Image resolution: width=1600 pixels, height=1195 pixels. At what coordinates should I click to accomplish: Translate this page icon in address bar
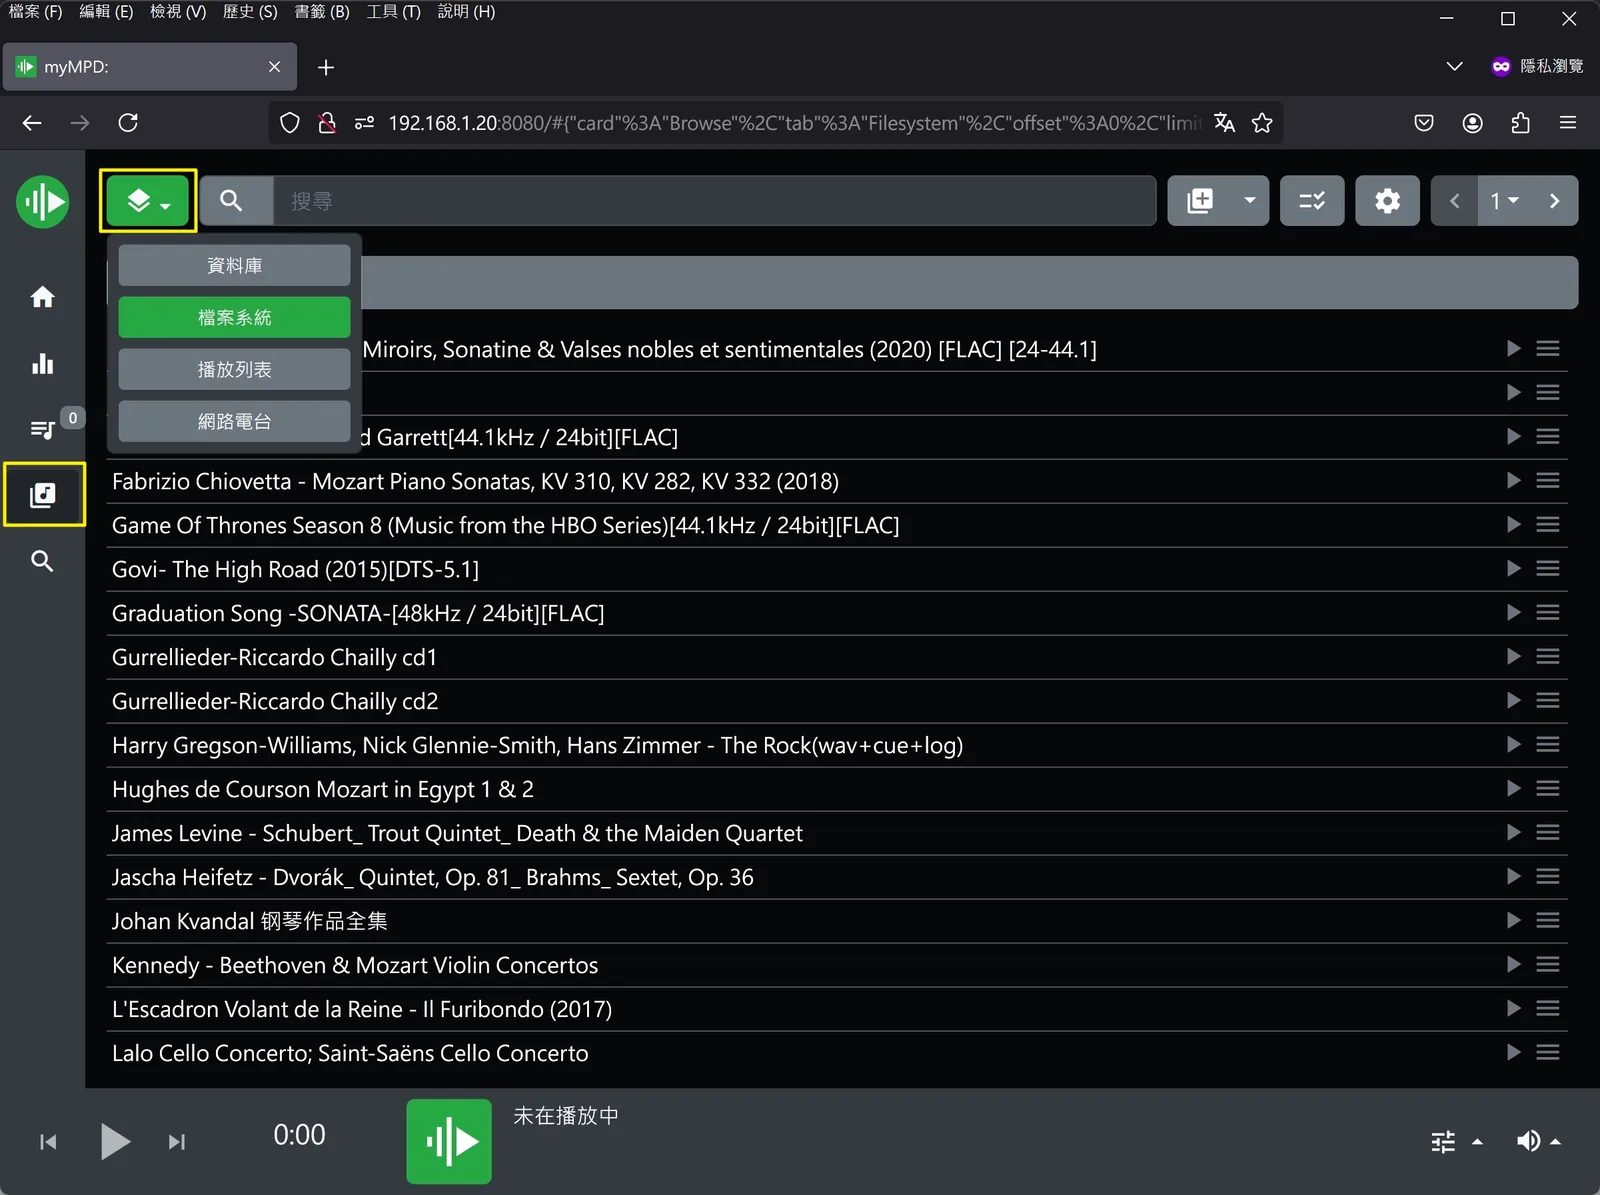[x=1224, y=123]
